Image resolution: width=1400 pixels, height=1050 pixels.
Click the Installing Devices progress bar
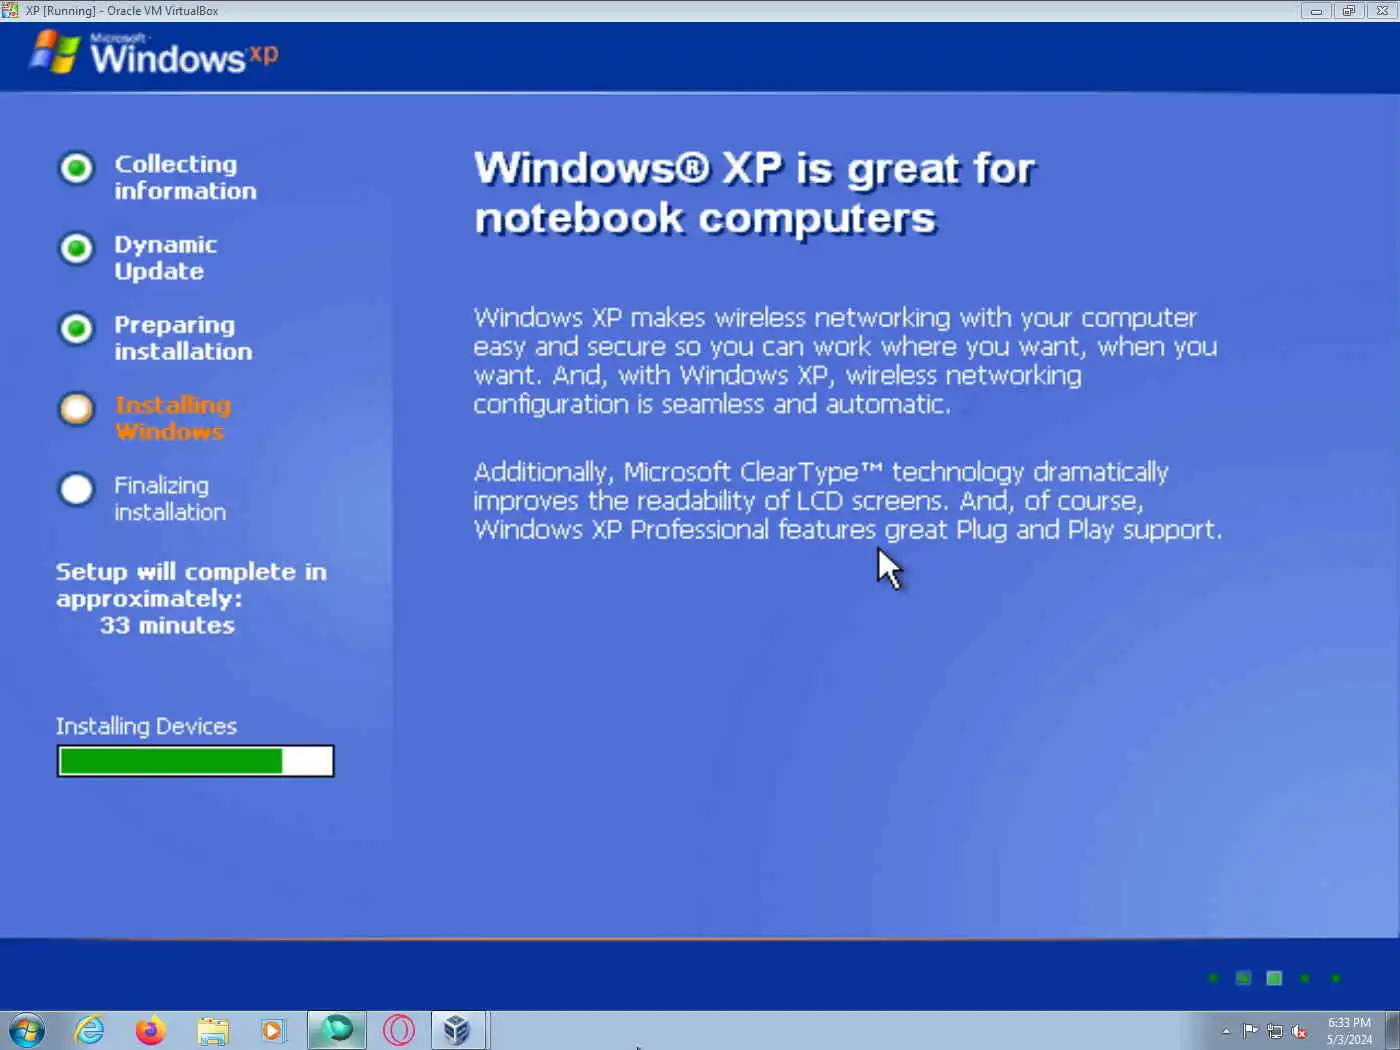(195, 761)
